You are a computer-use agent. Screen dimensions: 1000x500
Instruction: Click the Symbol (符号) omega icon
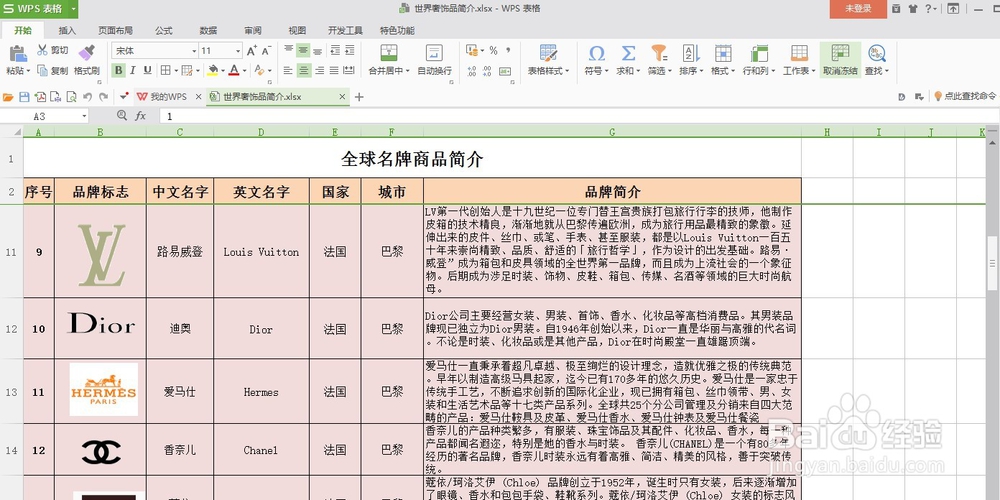pyautogui.click(x=596, y=53)
